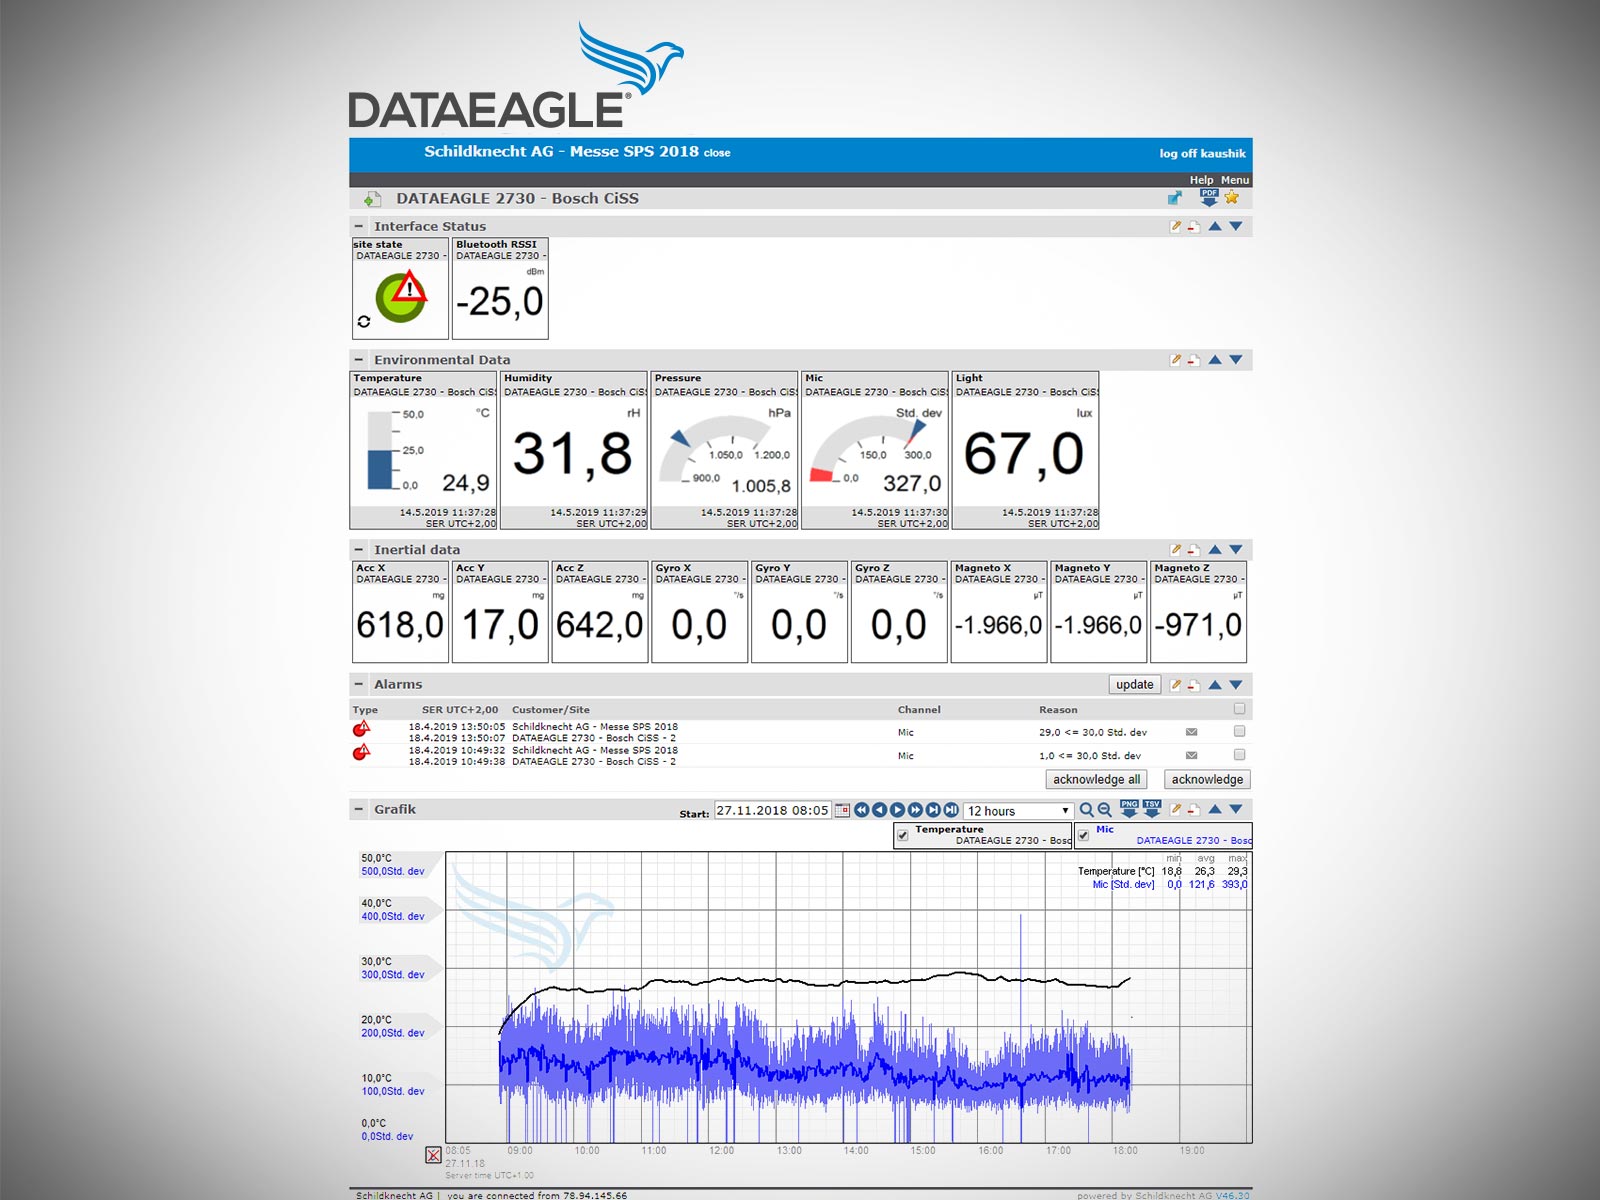Export the graph as PNG
The width and height of the screenshot is (1600, 1200).
1129,809
